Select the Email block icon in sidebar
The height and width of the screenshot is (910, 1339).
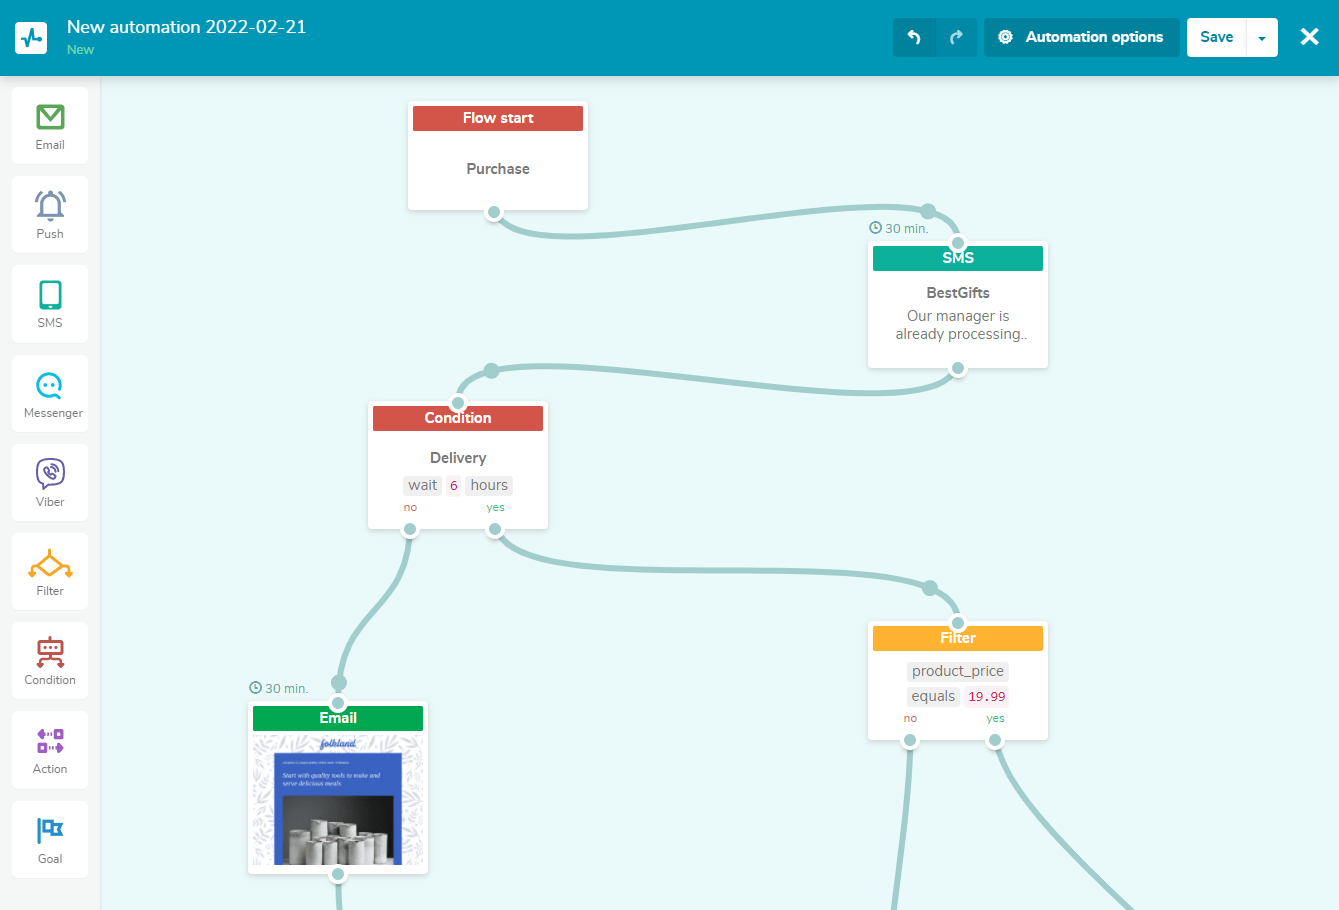[x=50, y=118]
